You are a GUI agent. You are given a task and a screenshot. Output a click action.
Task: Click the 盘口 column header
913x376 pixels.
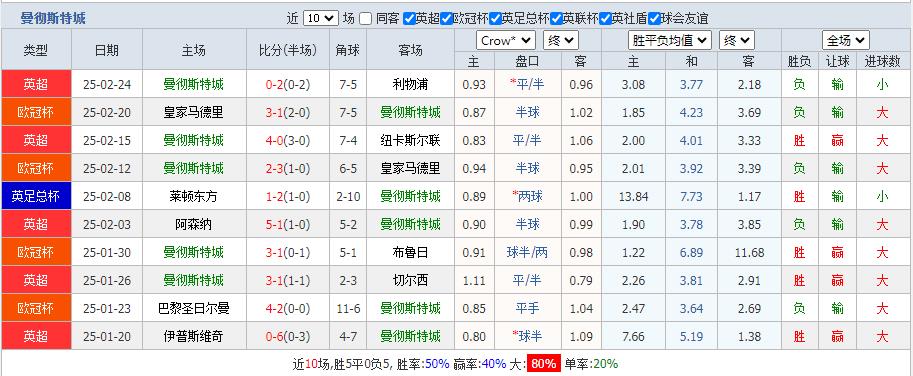(x=528, y=62)
